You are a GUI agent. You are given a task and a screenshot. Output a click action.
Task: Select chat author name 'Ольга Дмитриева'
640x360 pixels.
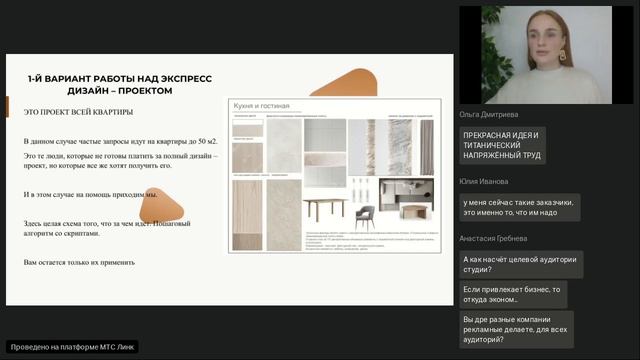tap(489, 115)
